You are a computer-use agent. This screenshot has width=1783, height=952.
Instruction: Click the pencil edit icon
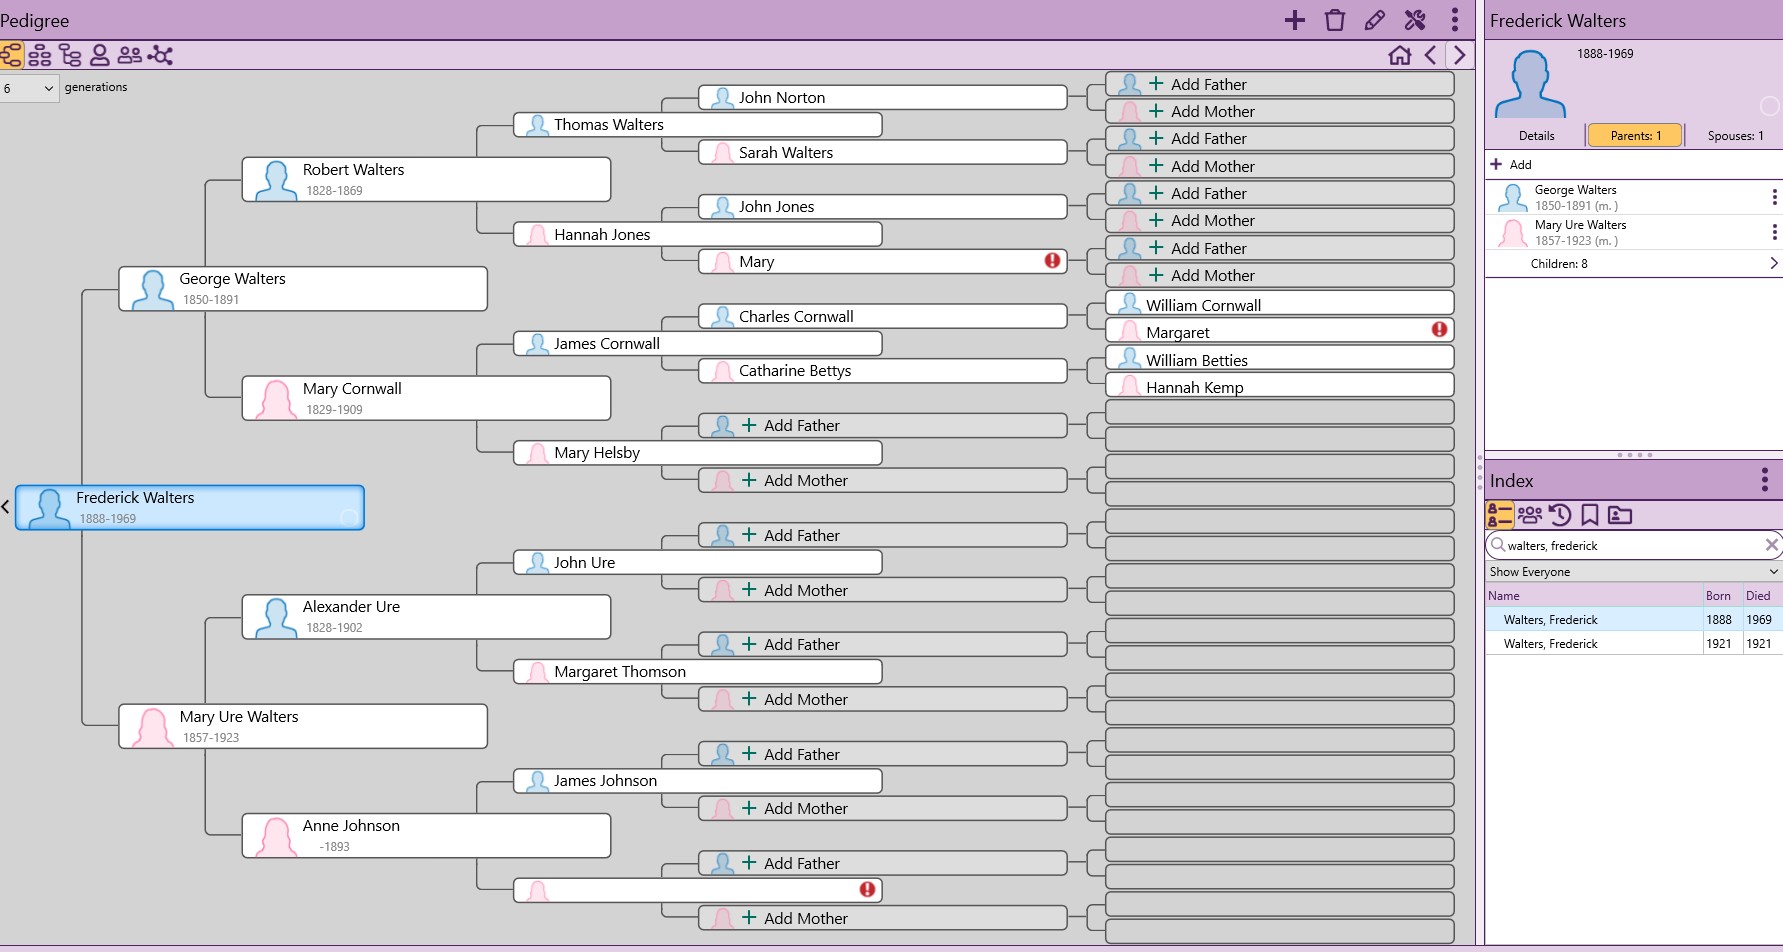(1375, 20)
